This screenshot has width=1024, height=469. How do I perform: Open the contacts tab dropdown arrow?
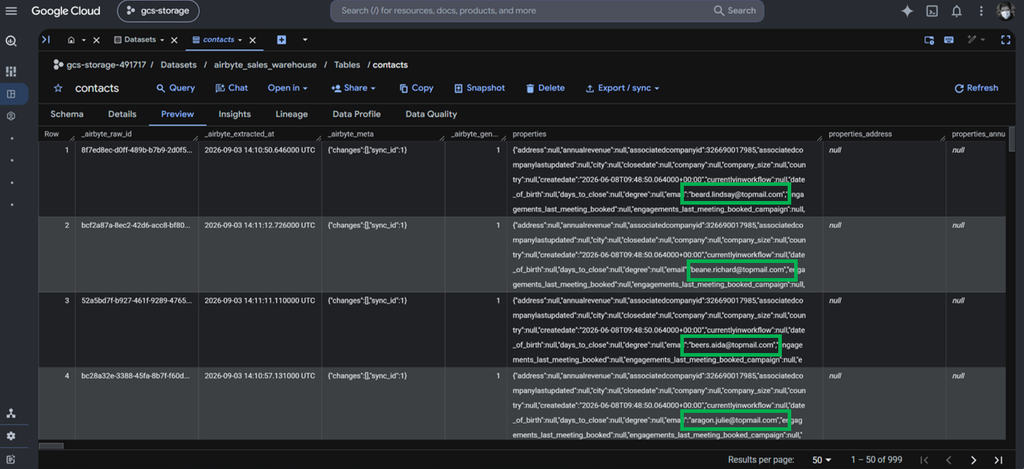pyautogui.click(x=240, y=40)
